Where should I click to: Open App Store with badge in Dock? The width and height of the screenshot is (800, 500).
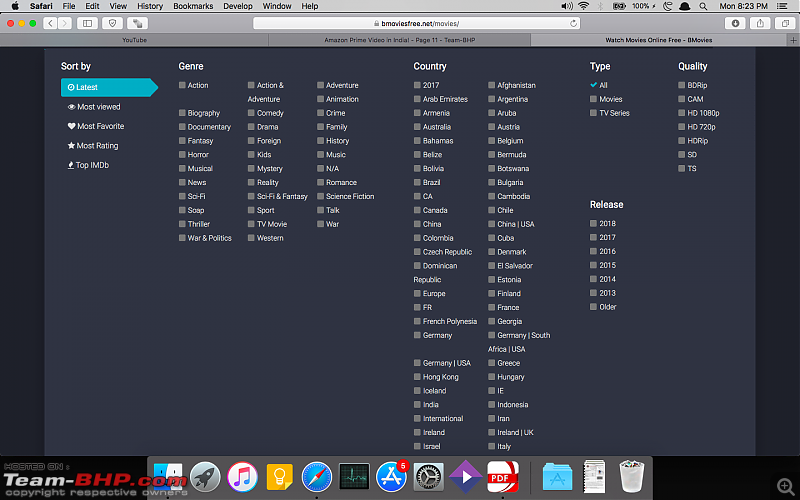(x=391, y=477)
